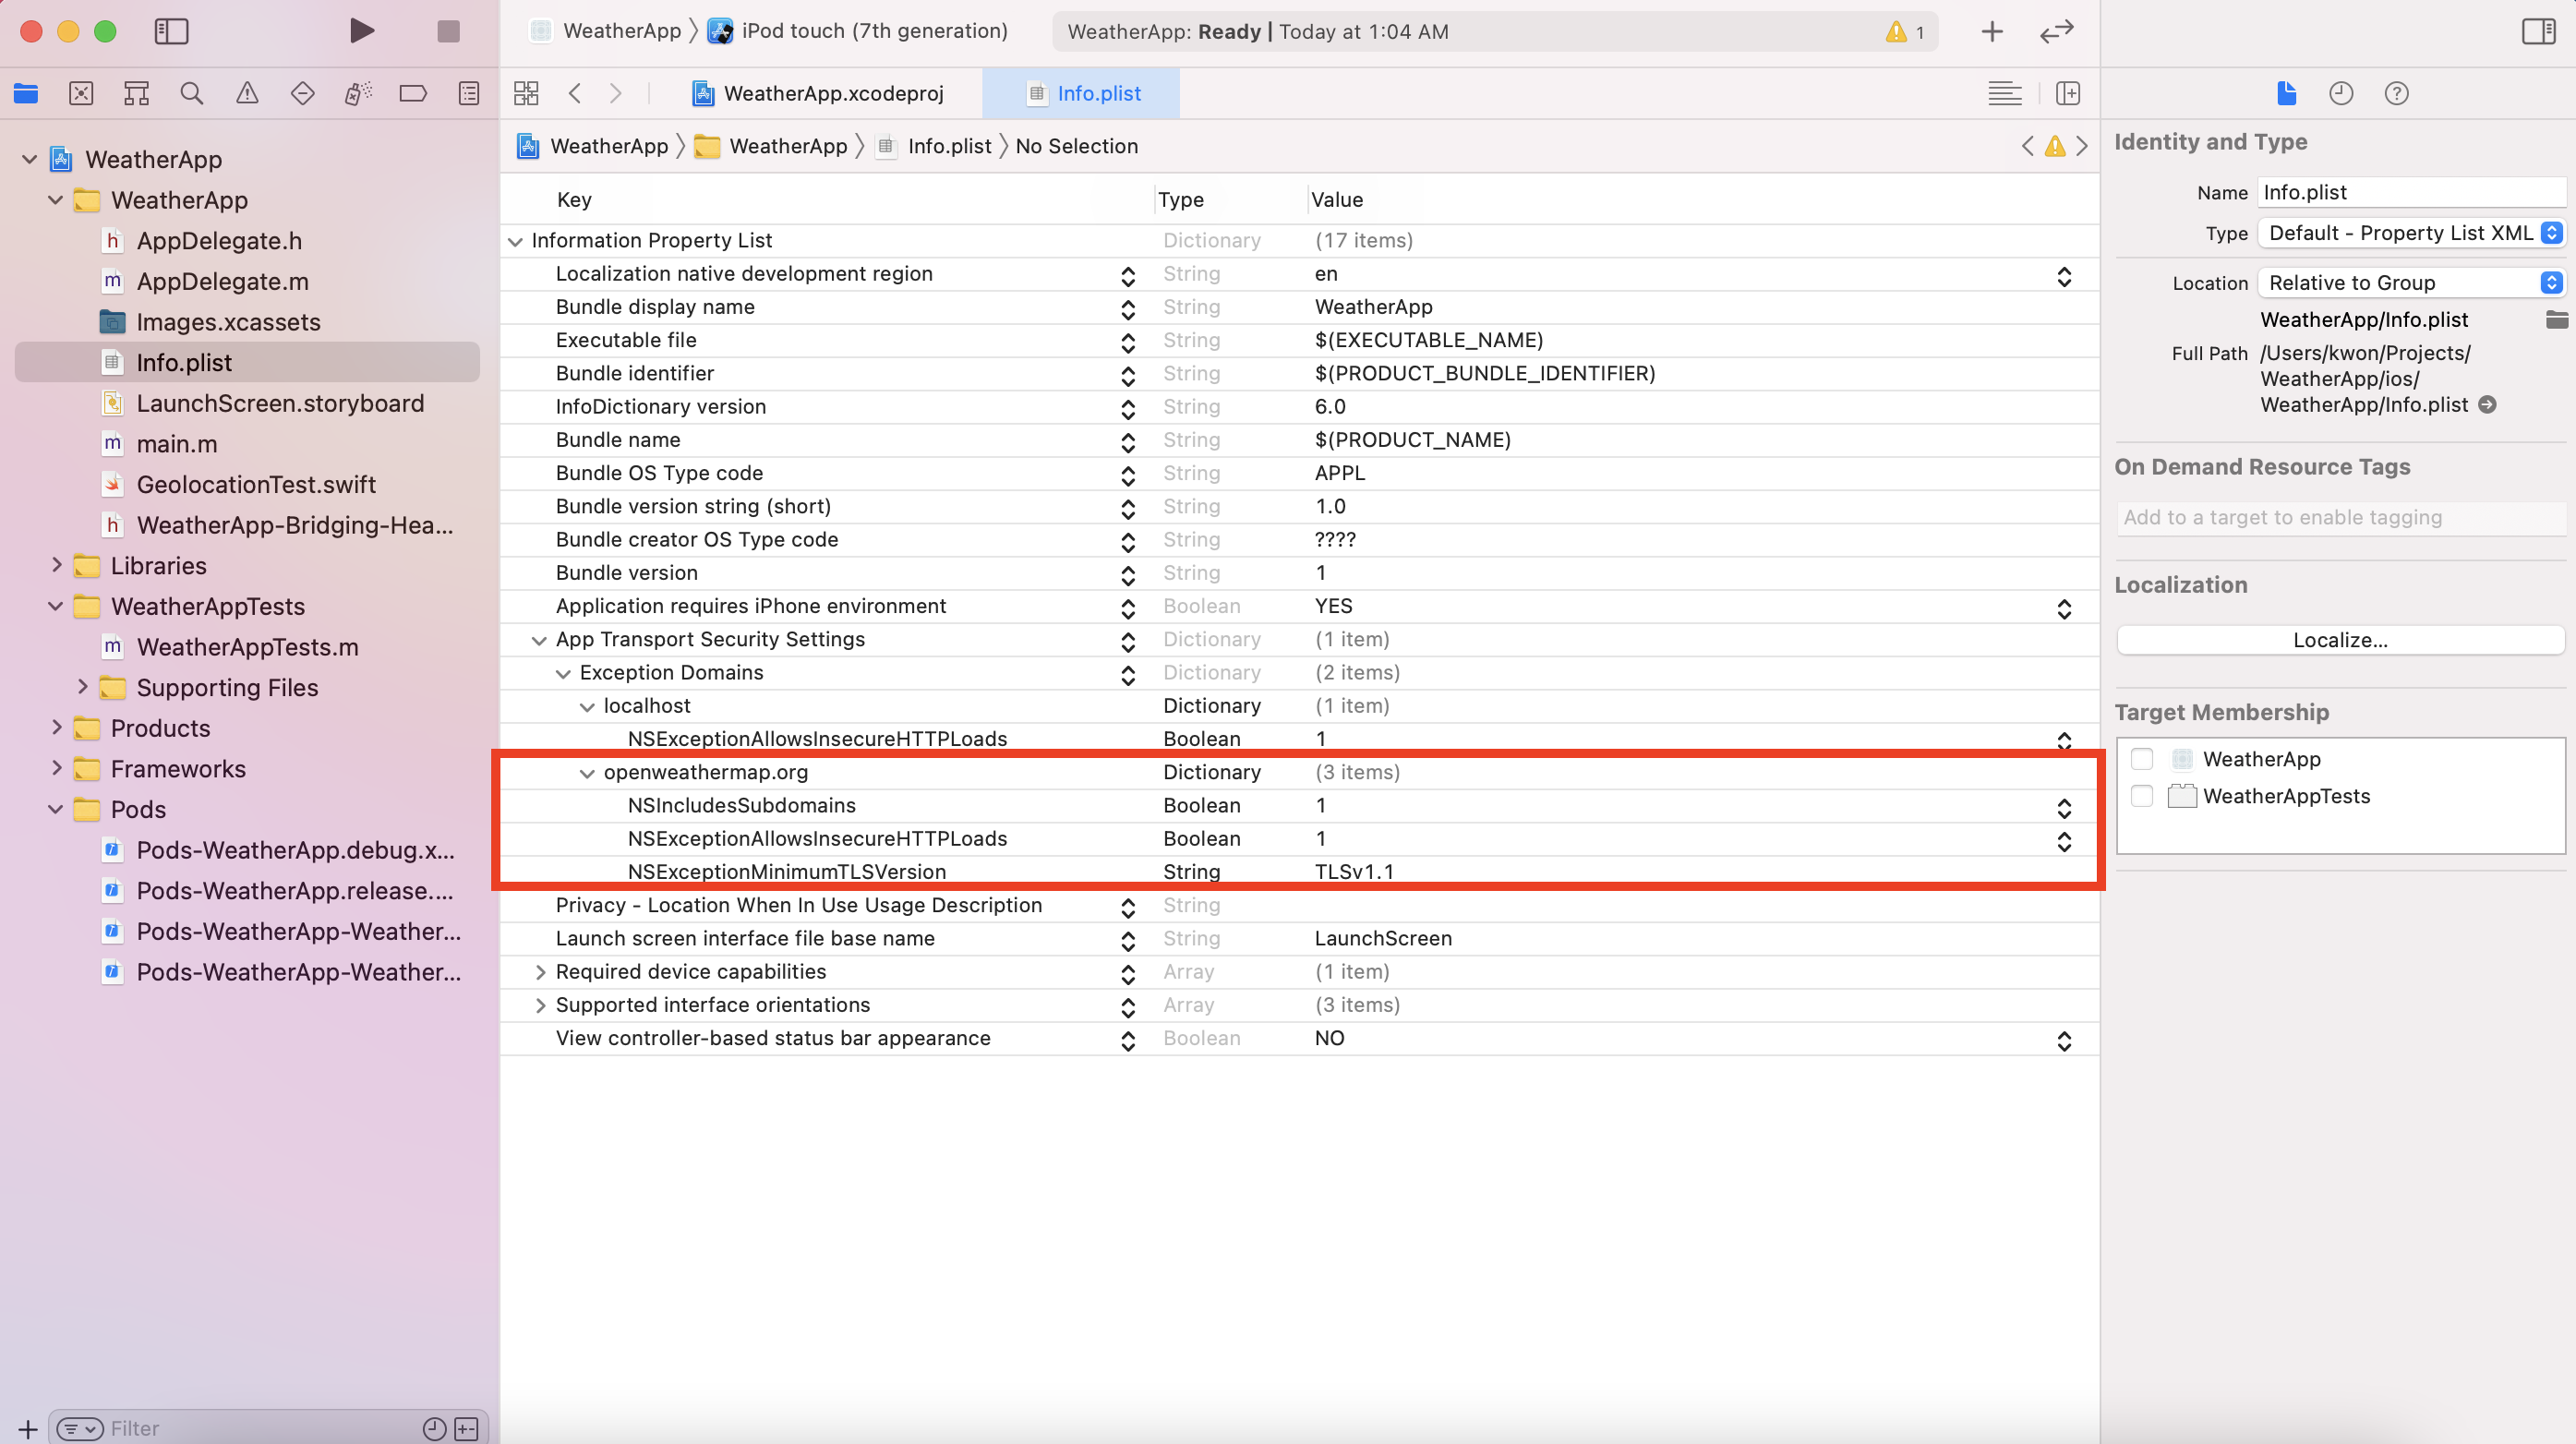Viewport: 2576px width, 1444px height.
Task: Check WeatherAppTests target membership box
Action: click(2142, 796)
